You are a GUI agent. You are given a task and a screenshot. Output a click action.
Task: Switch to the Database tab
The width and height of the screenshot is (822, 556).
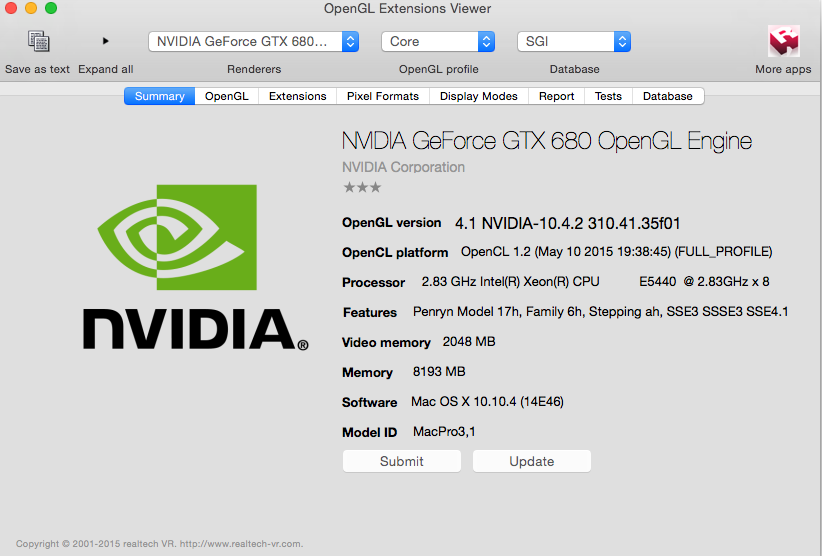668,96
